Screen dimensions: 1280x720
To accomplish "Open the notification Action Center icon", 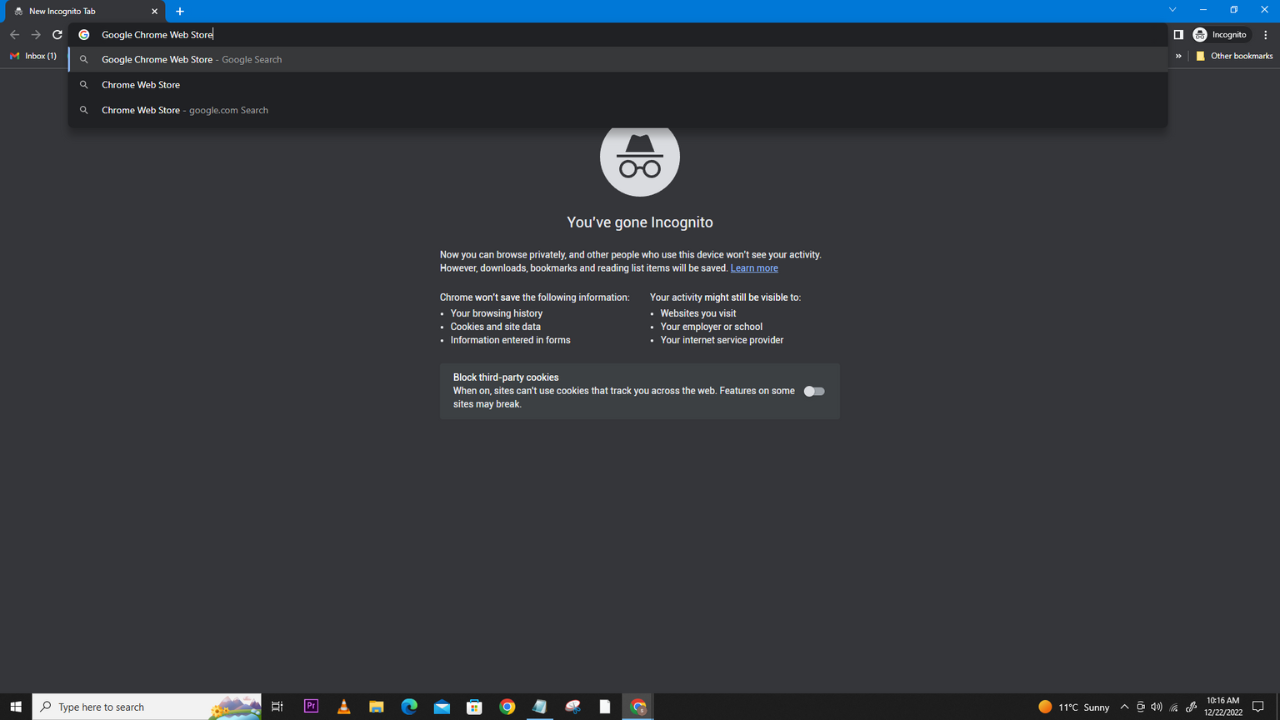I will click(1259, 707).
